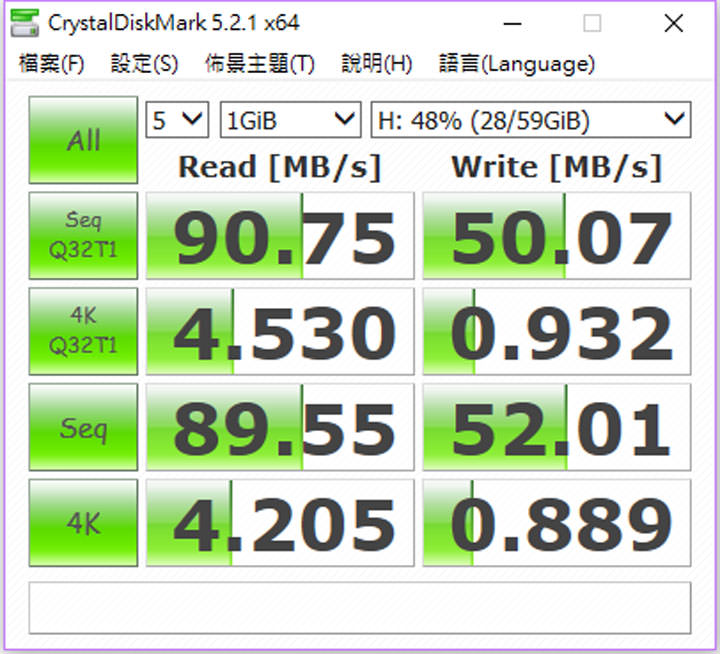Open the 設定(S) settings menu
The height and width of the screenshot is (654, 720).
coord(145,64)
